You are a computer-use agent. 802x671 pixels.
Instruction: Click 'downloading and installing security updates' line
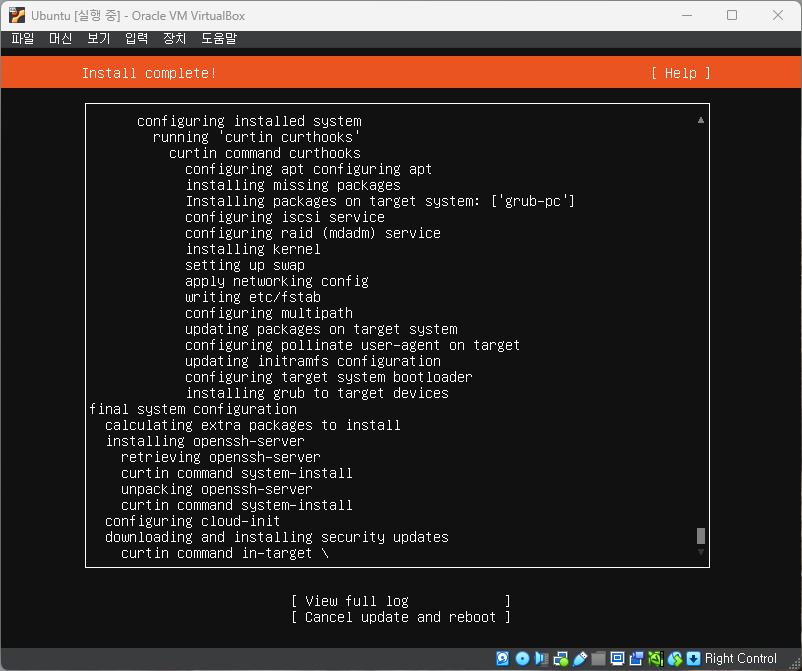coord(277,537)
